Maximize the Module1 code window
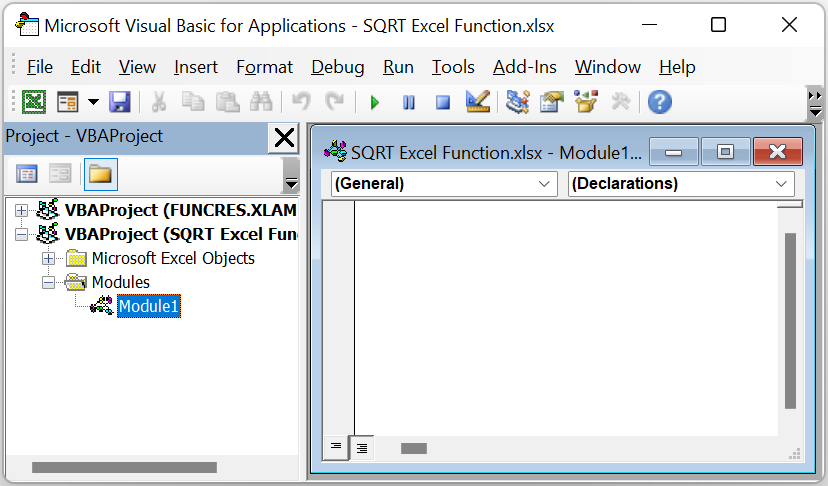This screenshot has width=828, height=486. [x=725, y=153]
